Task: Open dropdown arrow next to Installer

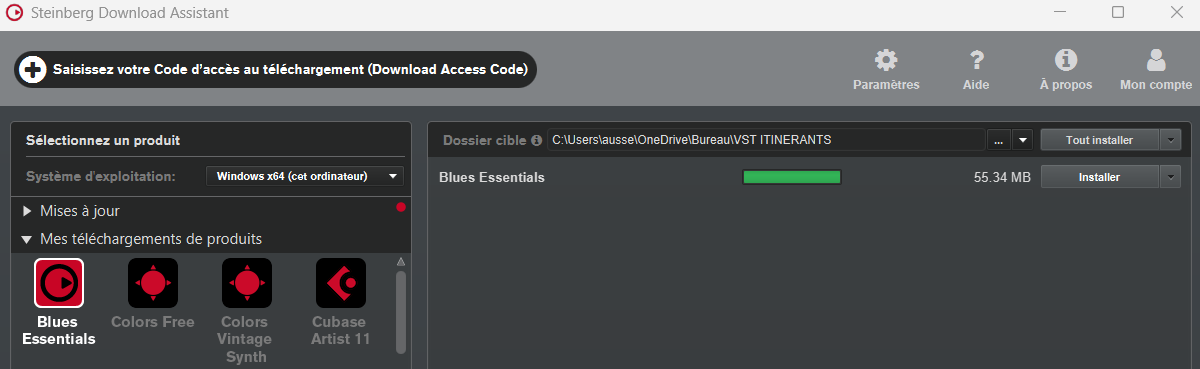Action: tap(1171, 177)
